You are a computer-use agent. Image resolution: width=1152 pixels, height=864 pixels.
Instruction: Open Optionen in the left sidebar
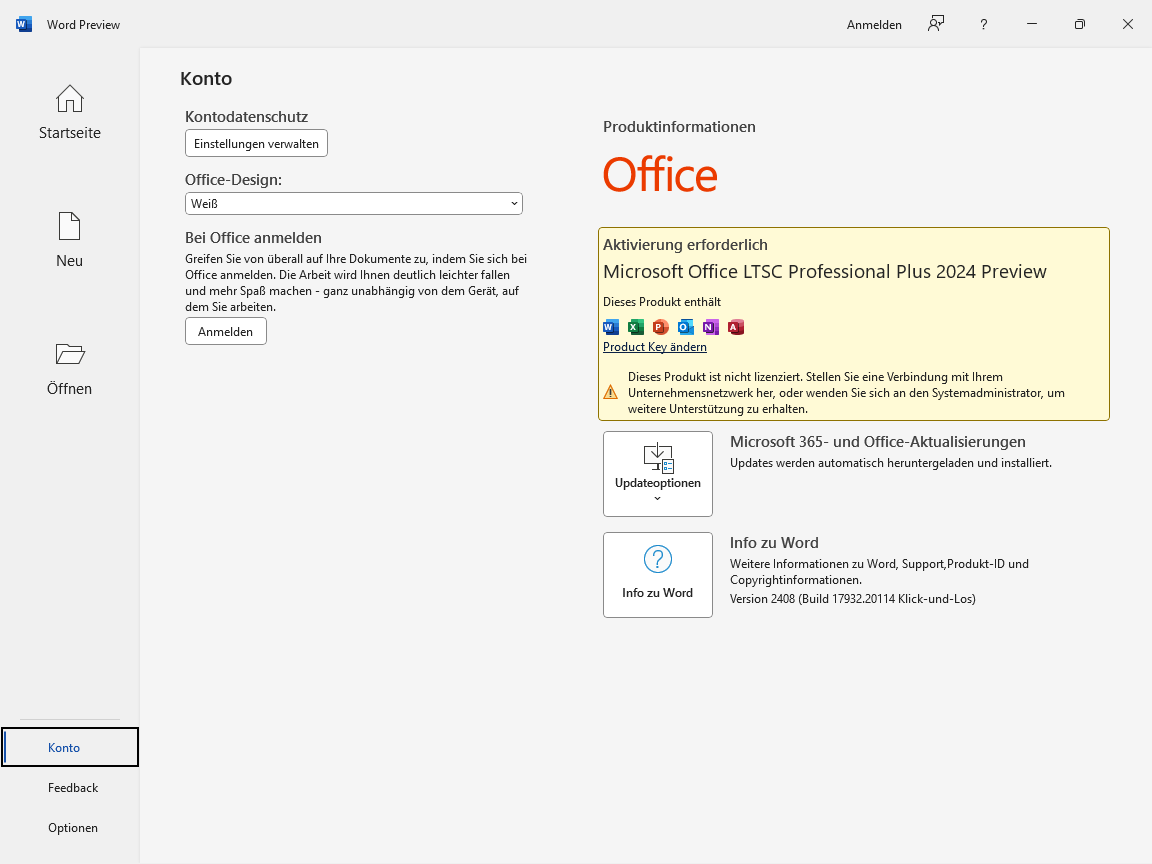73,828
